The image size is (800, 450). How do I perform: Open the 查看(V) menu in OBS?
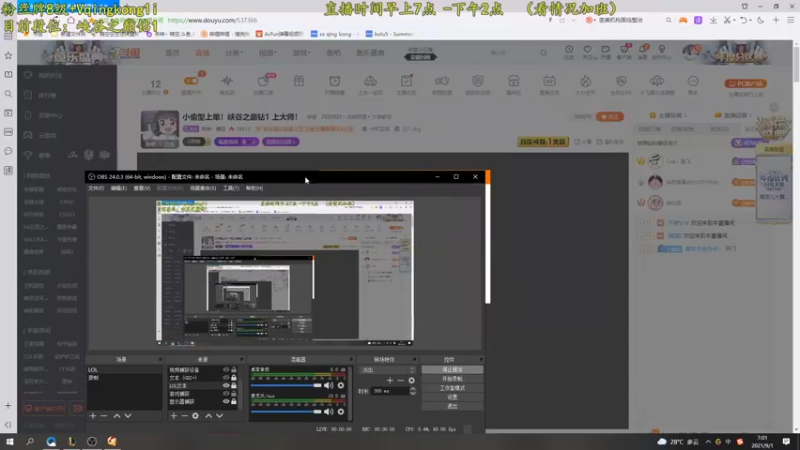[x=142, y=188]
